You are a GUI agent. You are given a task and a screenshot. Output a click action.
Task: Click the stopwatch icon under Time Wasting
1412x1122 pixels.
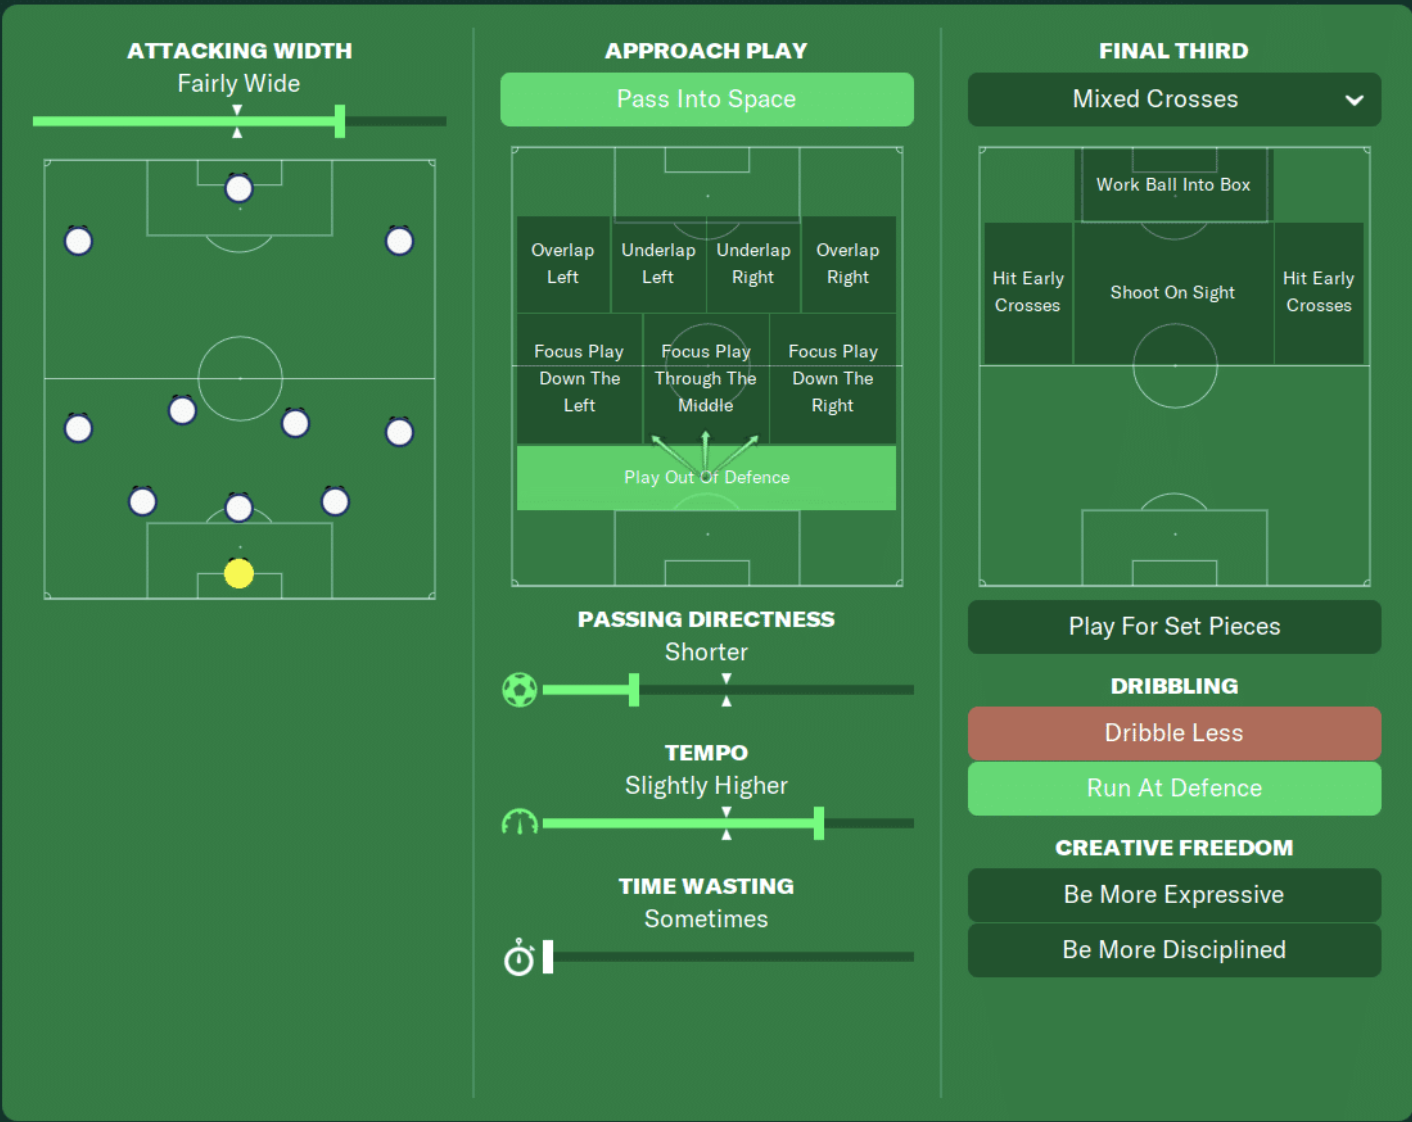519,957
